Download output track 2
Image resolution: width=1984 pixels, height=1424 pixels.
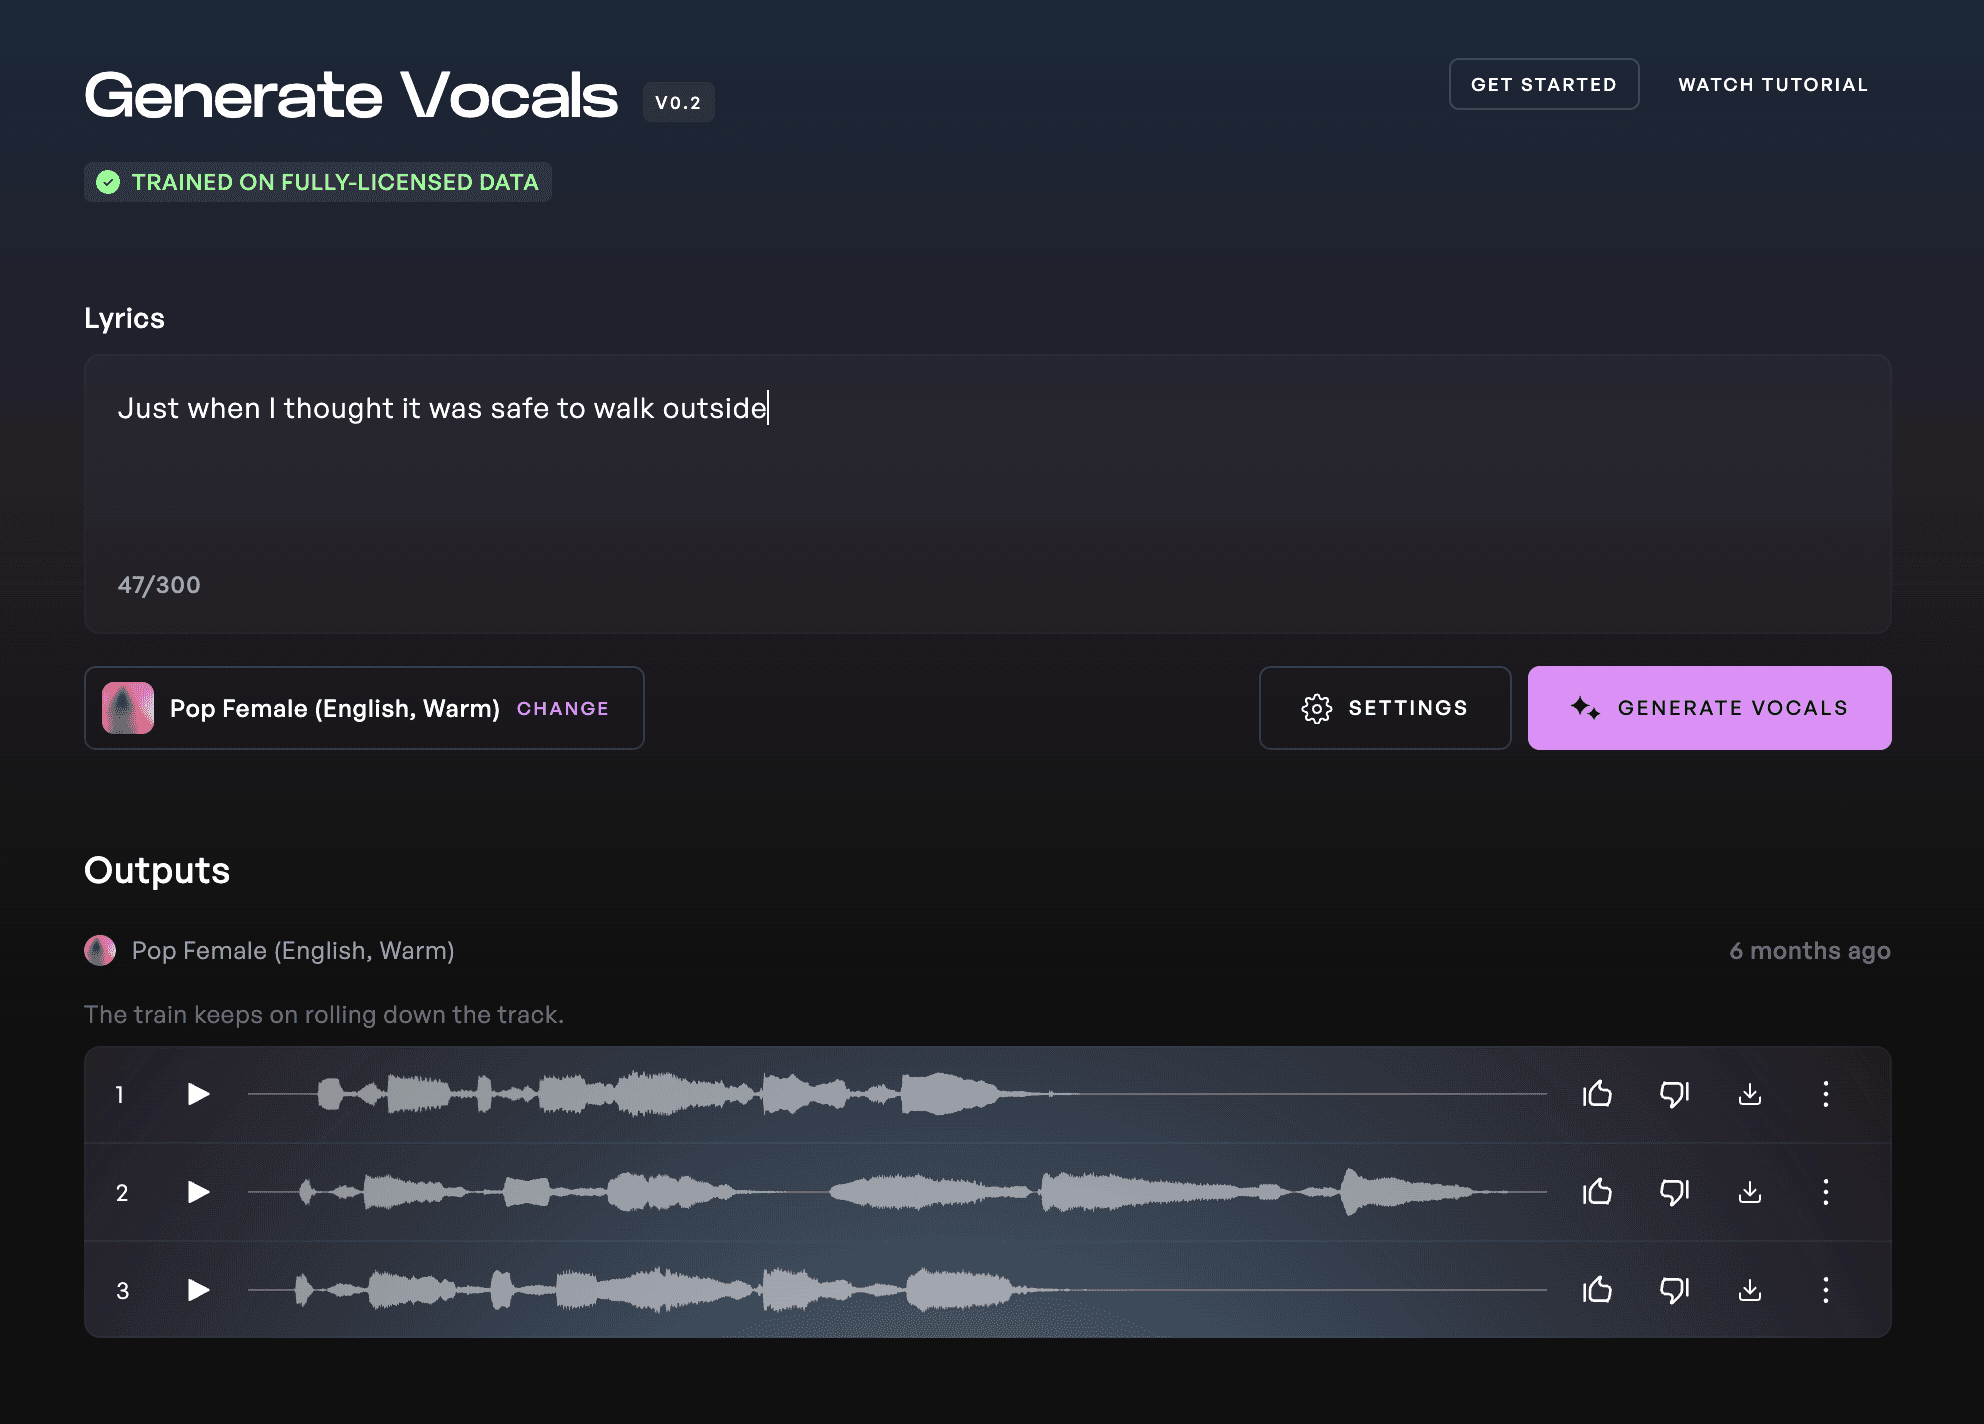pyautogui.click(x=1750, y=1192)
